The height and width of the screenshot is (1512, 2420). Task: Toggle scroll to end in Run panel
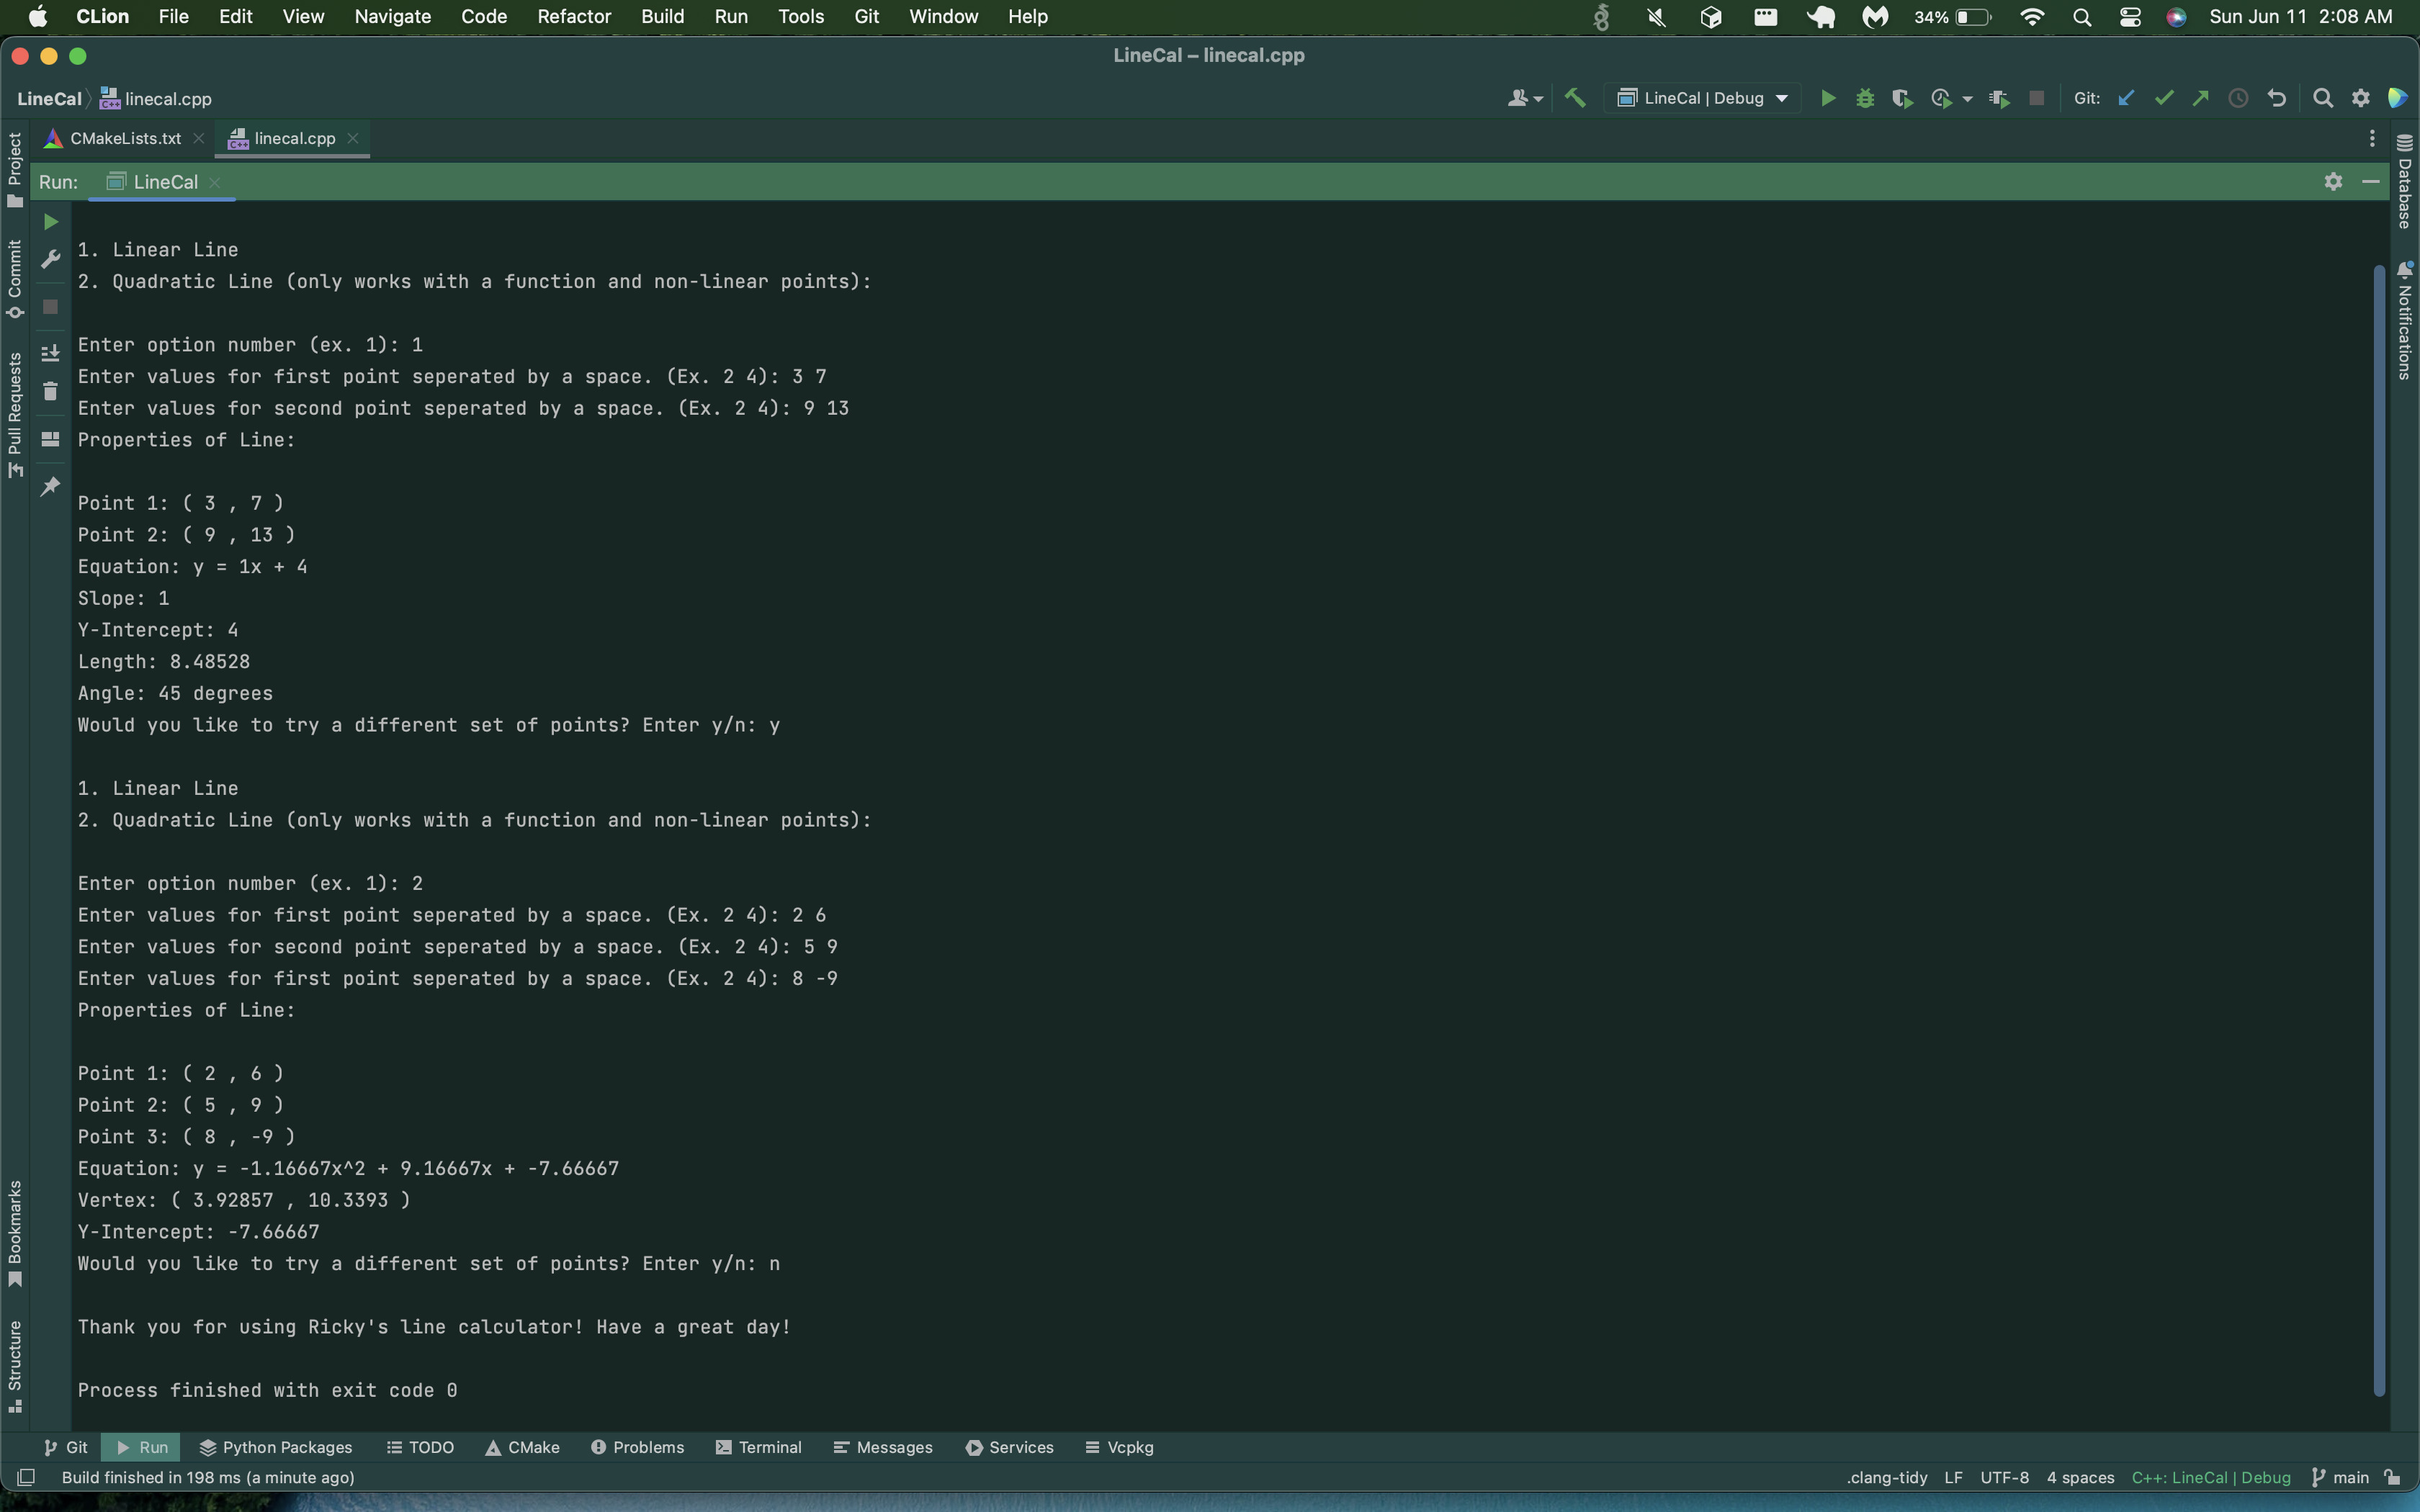click(x=50, y=353)
